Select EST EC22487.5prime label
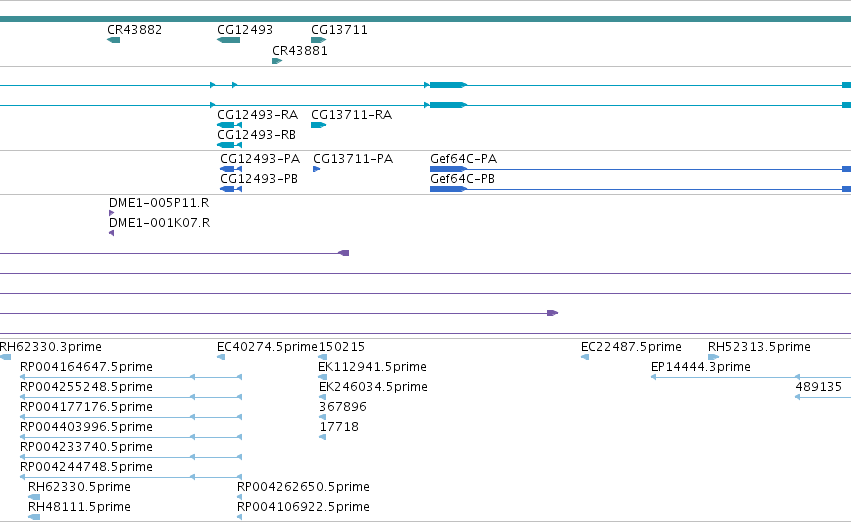The image size is (851, 522). tap(631, 347)
